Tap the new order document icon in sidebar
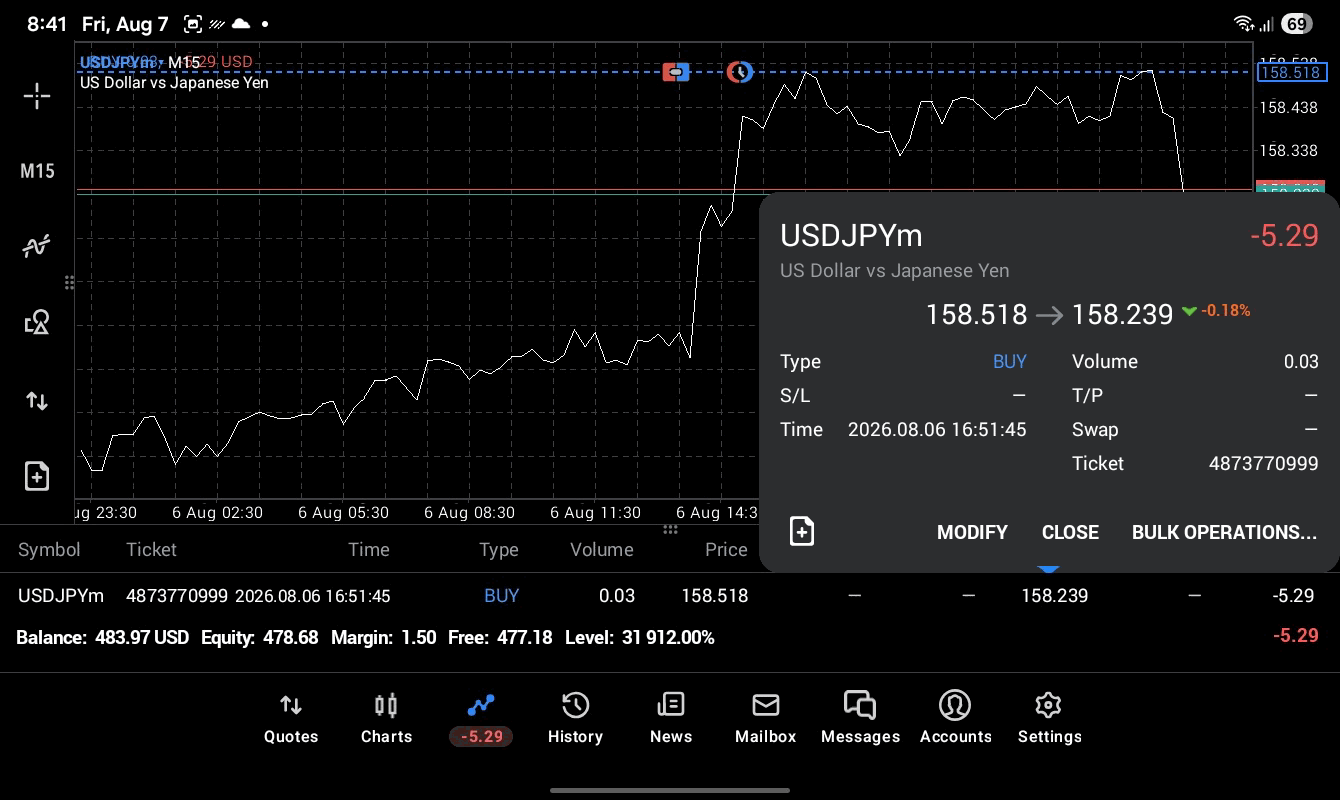The width and height of the screenshot is (1340, 800). [x=37, y=476]
